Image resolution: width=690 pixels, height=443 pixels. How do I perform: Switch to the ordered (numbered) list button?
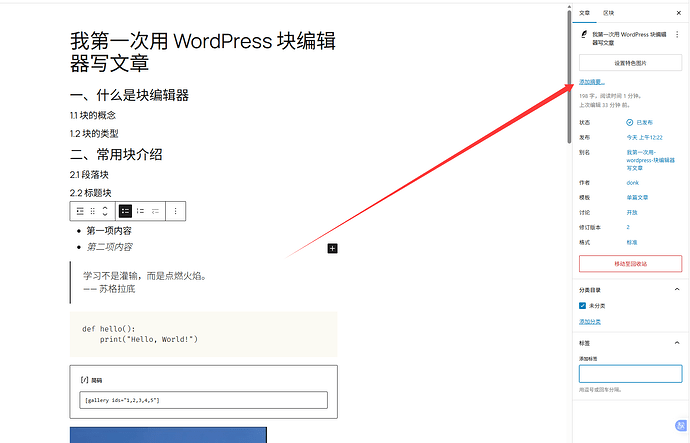pyautogui.click(x=140, y=211)
